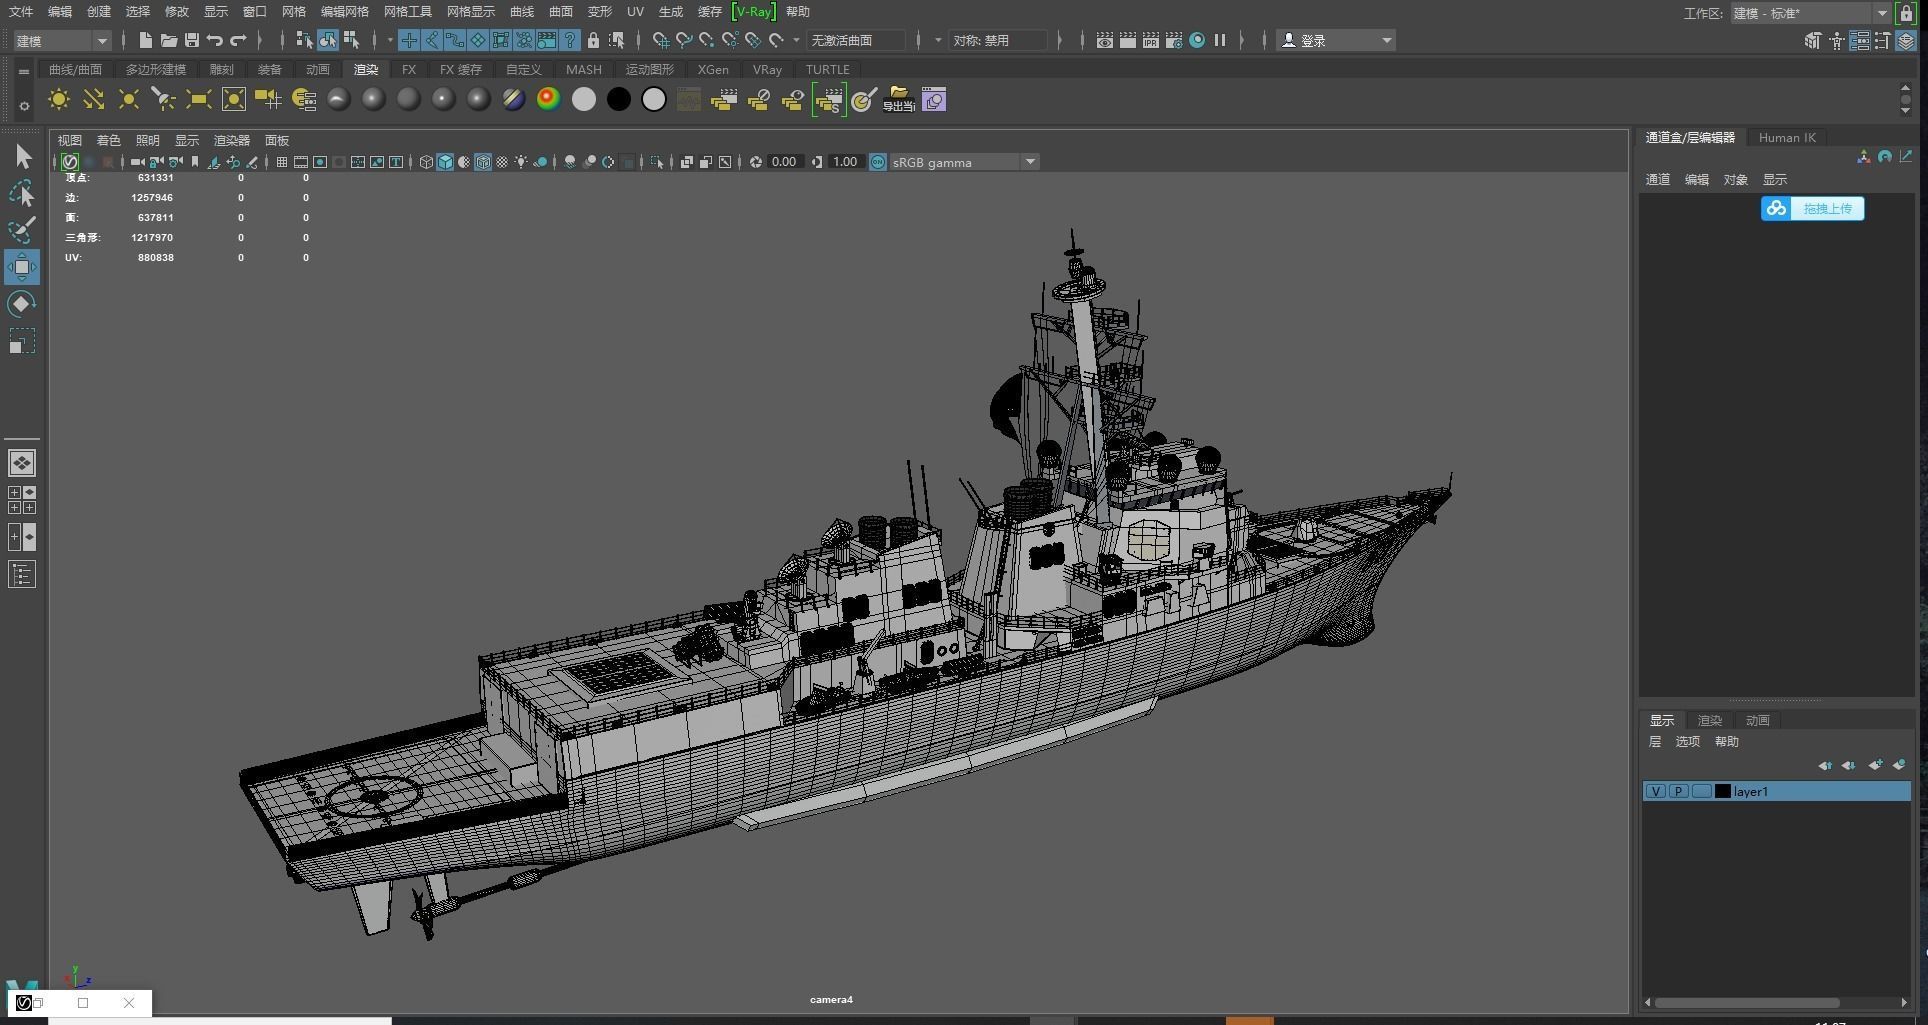Image resolution: width=1928 pixels, height=1025 pixels.
Task: Toggle layer1 playback P box
Action: [1679, 791]
